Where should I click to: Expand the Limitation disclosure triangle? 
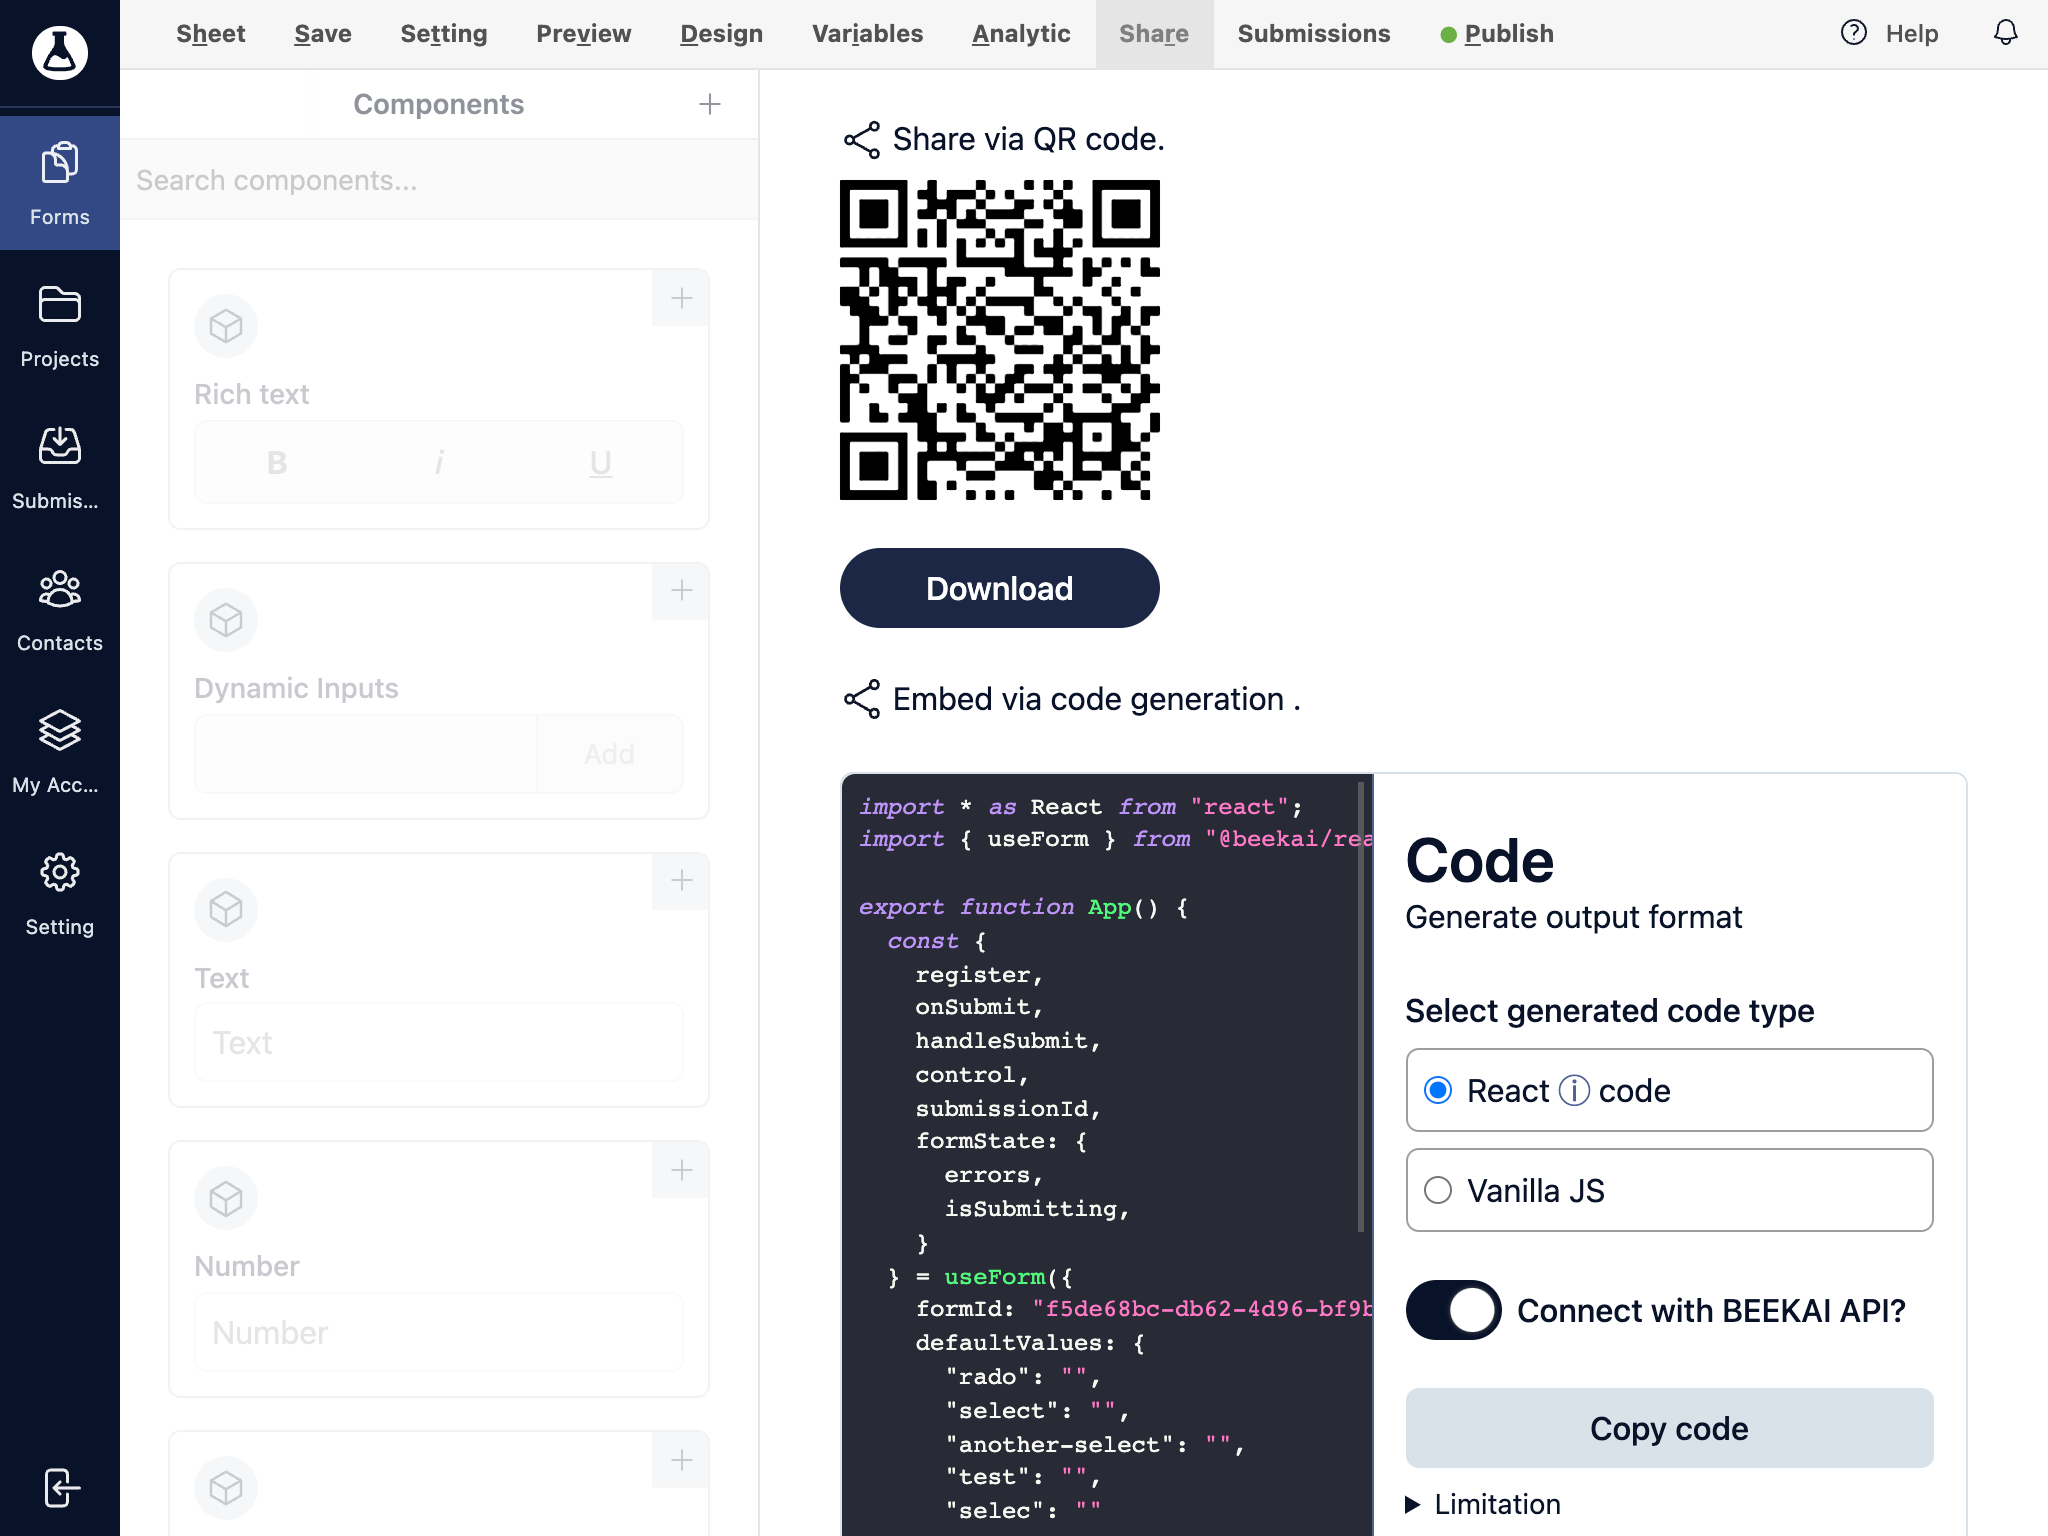click(x=1413, y=1504)
